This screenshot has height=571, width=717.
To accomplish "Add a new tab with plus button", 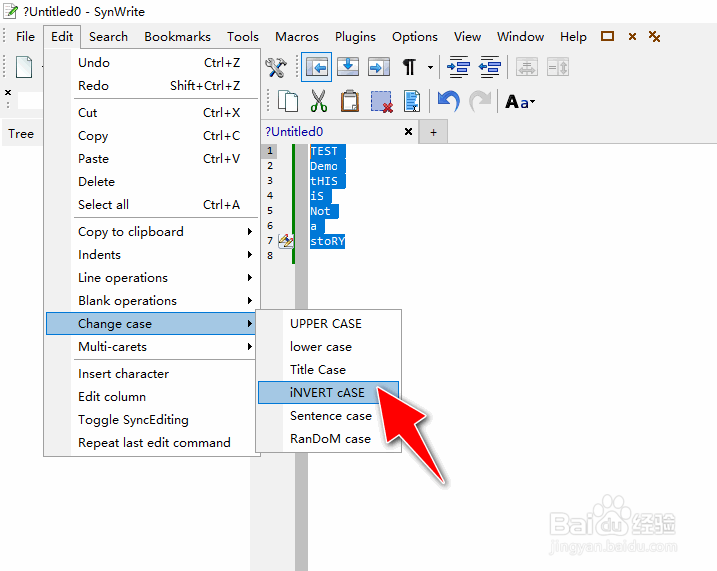I will click(433, 132).
